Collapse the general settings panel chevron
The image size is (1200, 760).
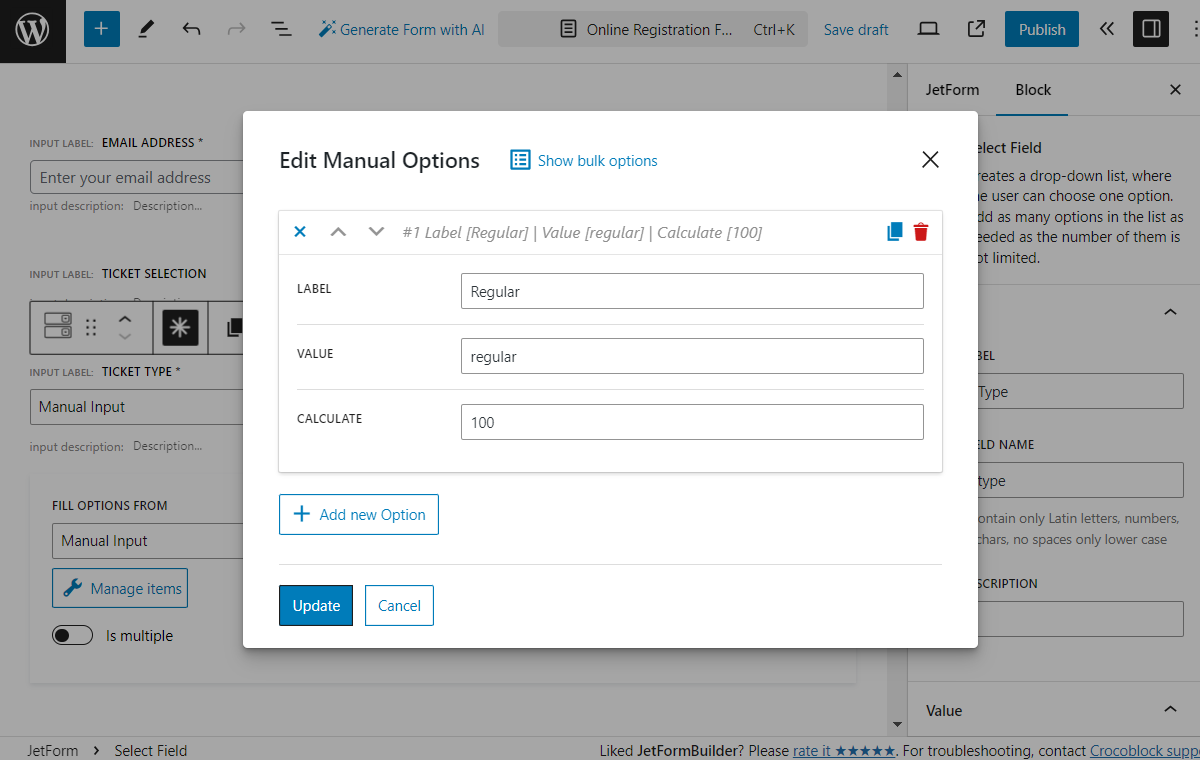tap(1170, 312)
